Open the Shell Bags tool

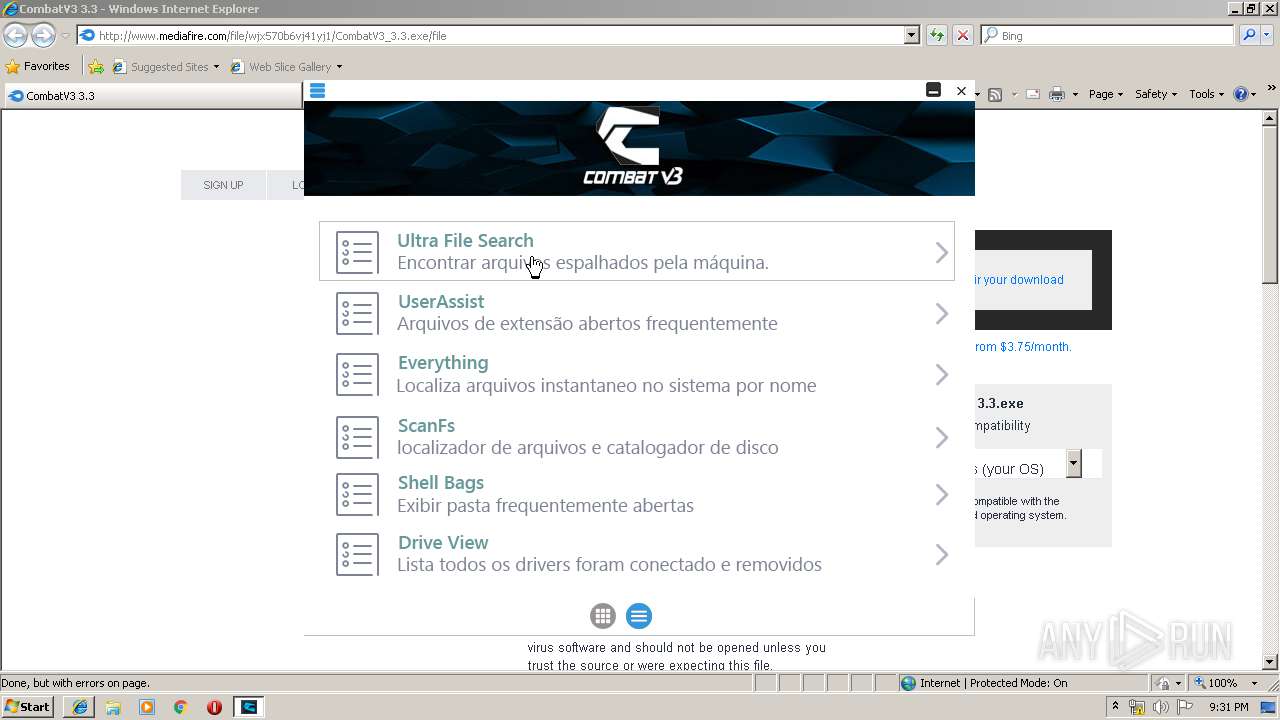tap(637, 495)
